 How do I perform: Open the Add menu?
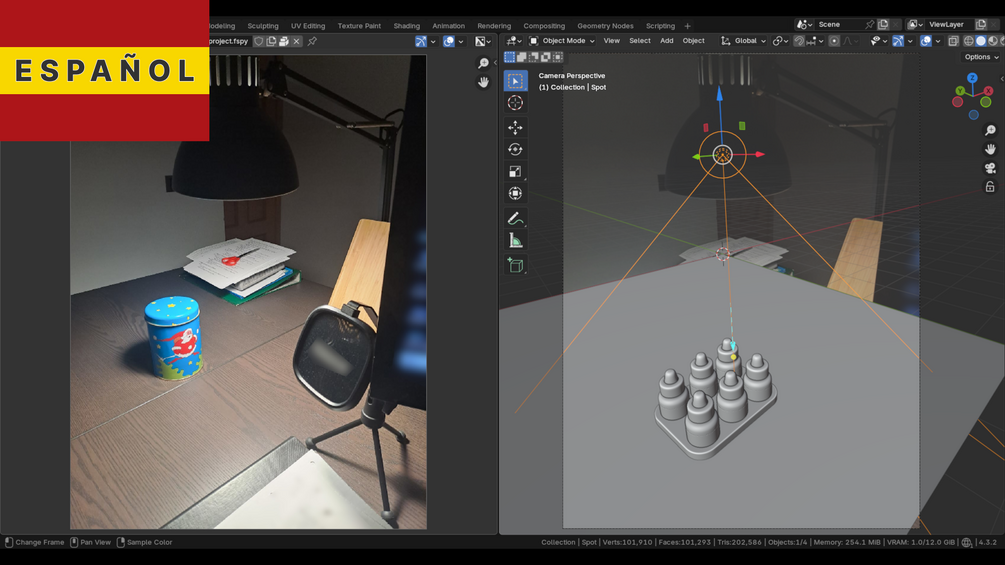coord(667,41)
